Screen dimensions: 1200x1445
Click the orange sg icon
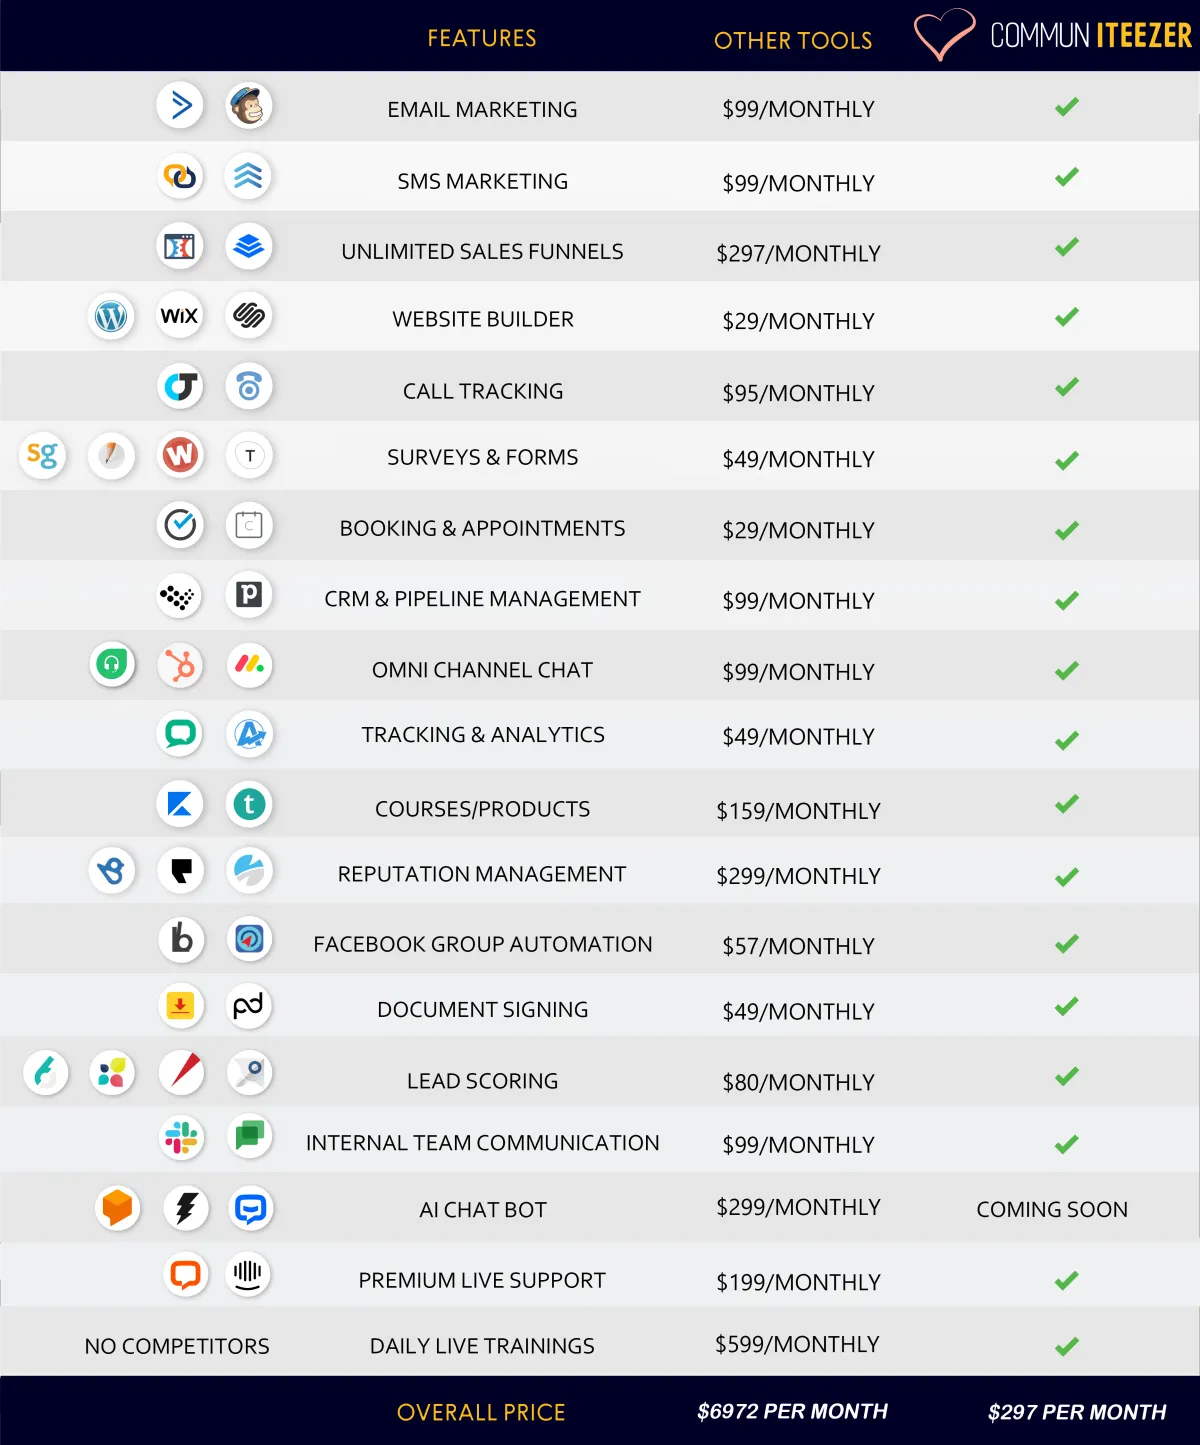tap(42, 456)
